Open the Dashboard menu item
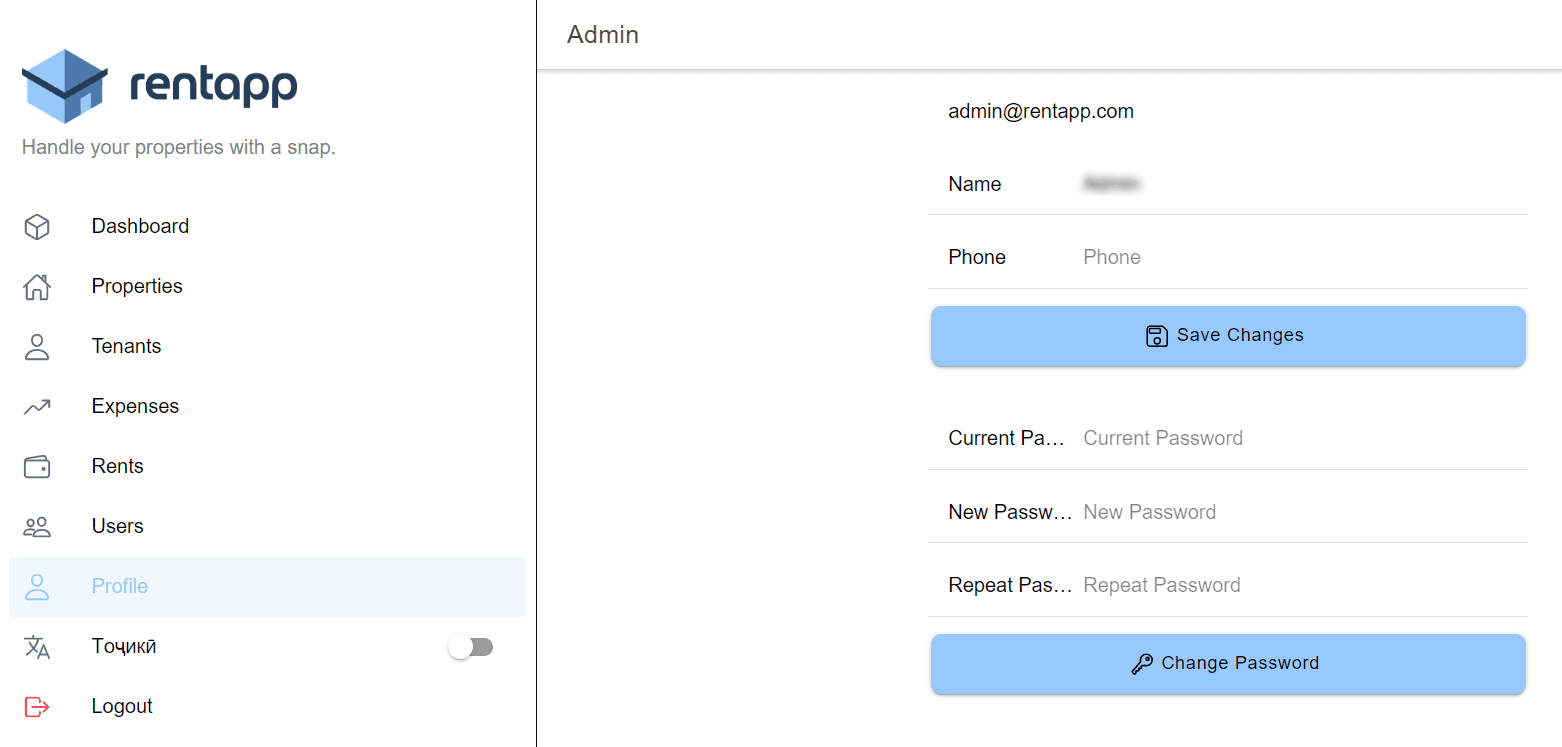This screenshot has width=1562, height=747. point(140,227)
